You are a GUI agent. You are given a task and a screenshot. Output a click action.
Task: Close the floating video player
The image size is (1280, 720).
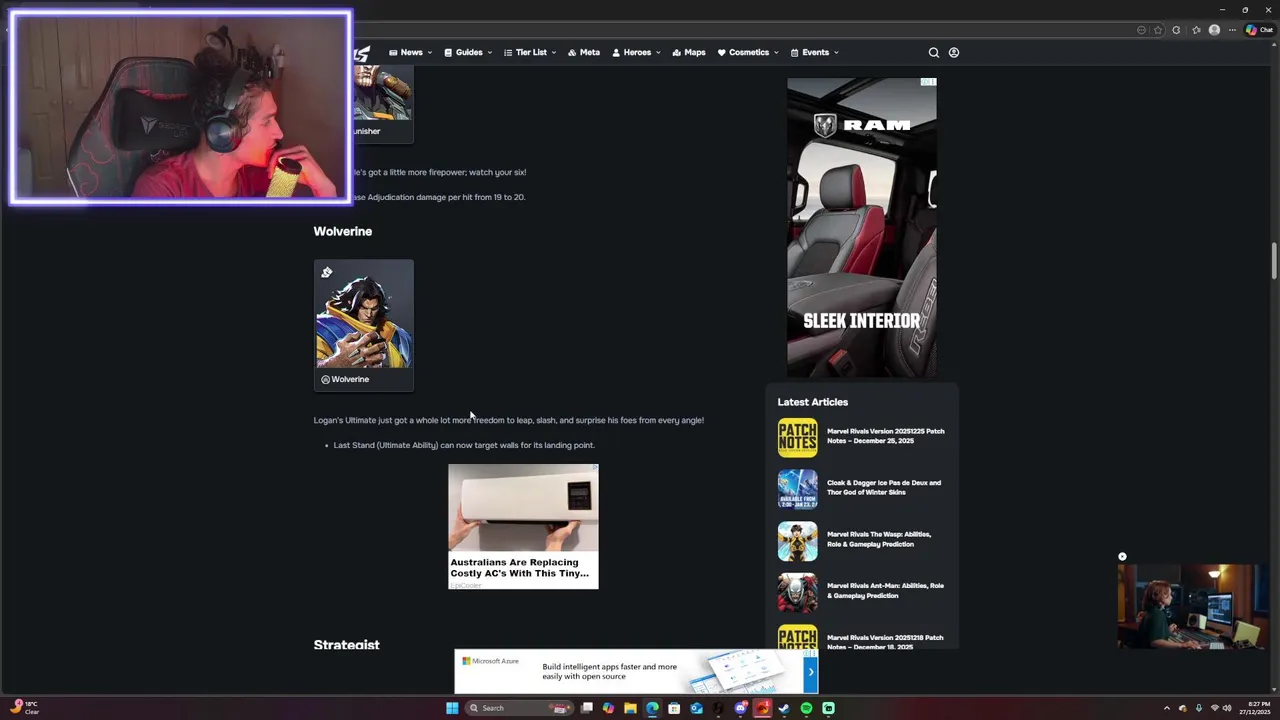pos(1122,557)
